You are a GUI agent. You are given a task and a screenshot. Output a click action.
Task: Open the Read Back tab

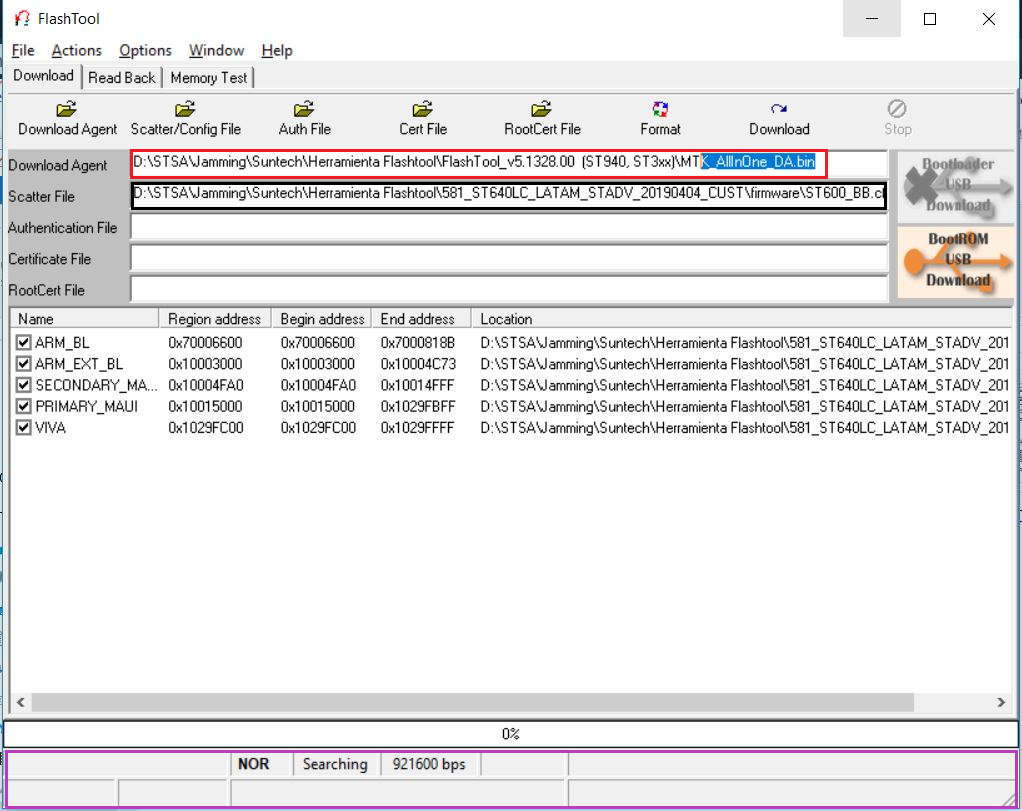(x=121, y=78)
